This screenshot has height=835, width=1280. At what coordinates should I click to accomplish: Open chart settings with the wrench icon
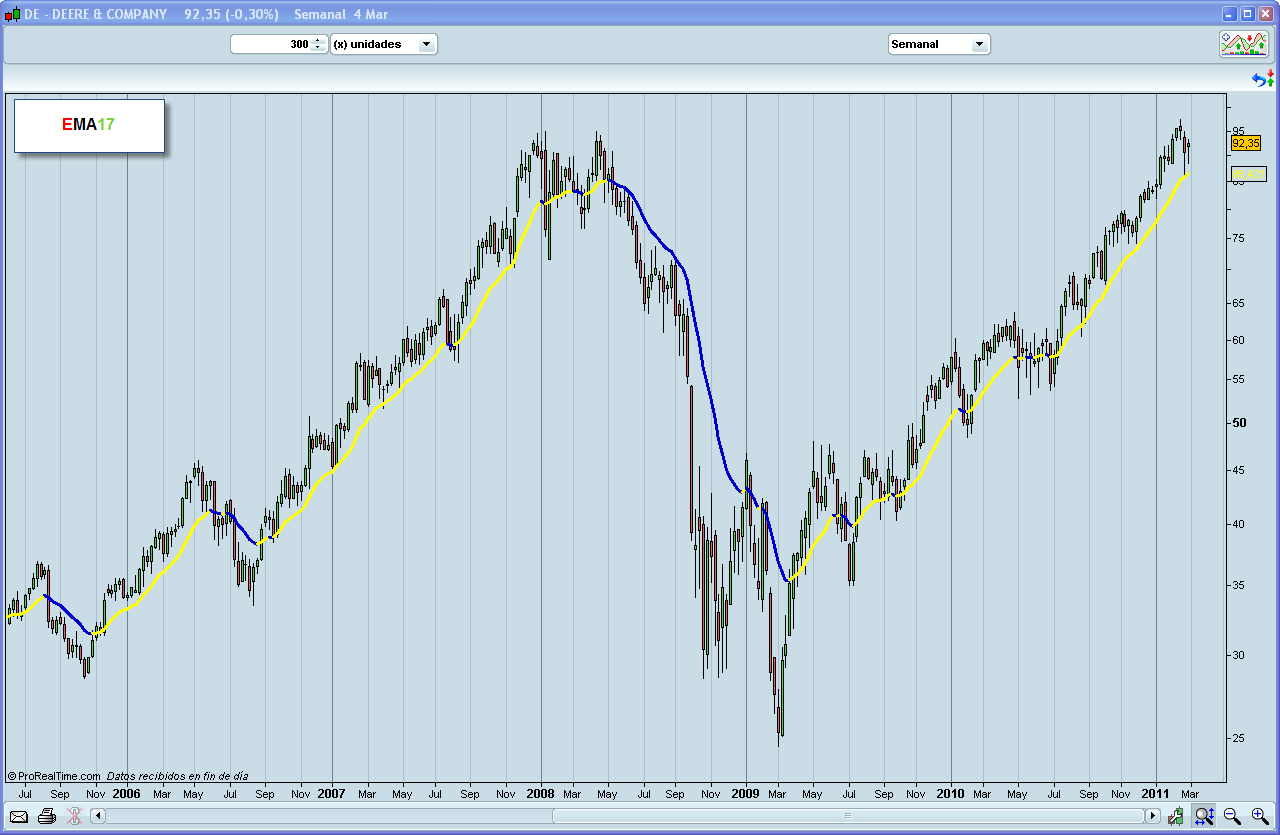click(1175, 816)
